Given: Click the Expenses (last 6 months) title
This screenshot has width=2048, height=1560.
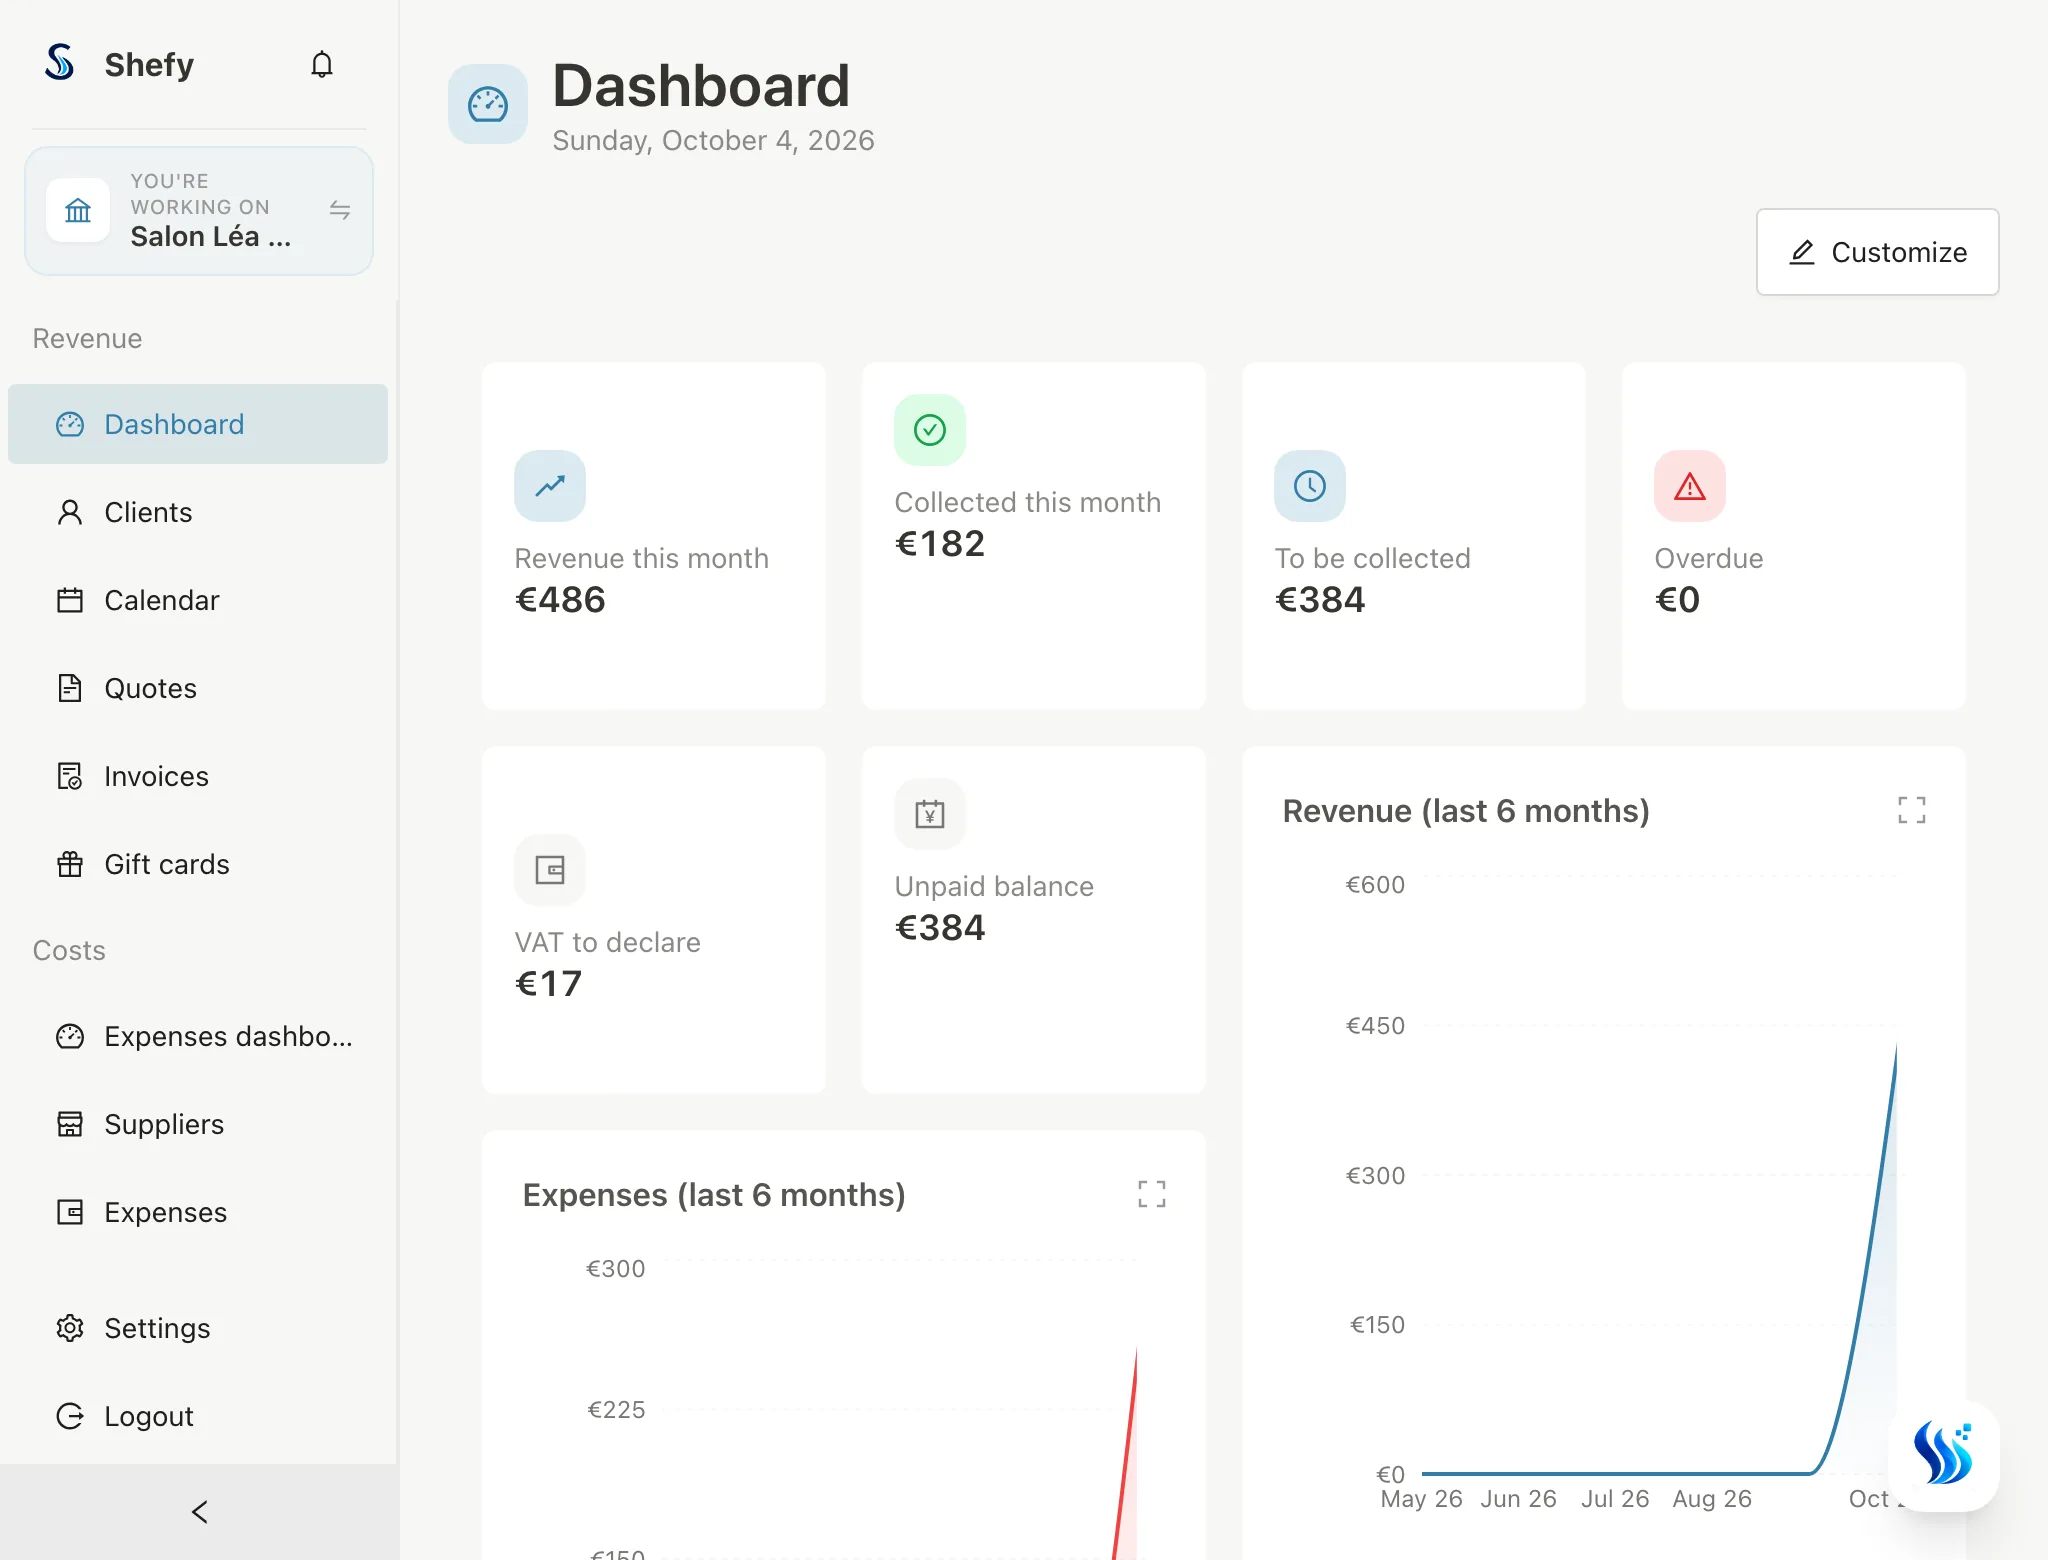Looking at the screenshot, I should click(x=714, y=1195).
